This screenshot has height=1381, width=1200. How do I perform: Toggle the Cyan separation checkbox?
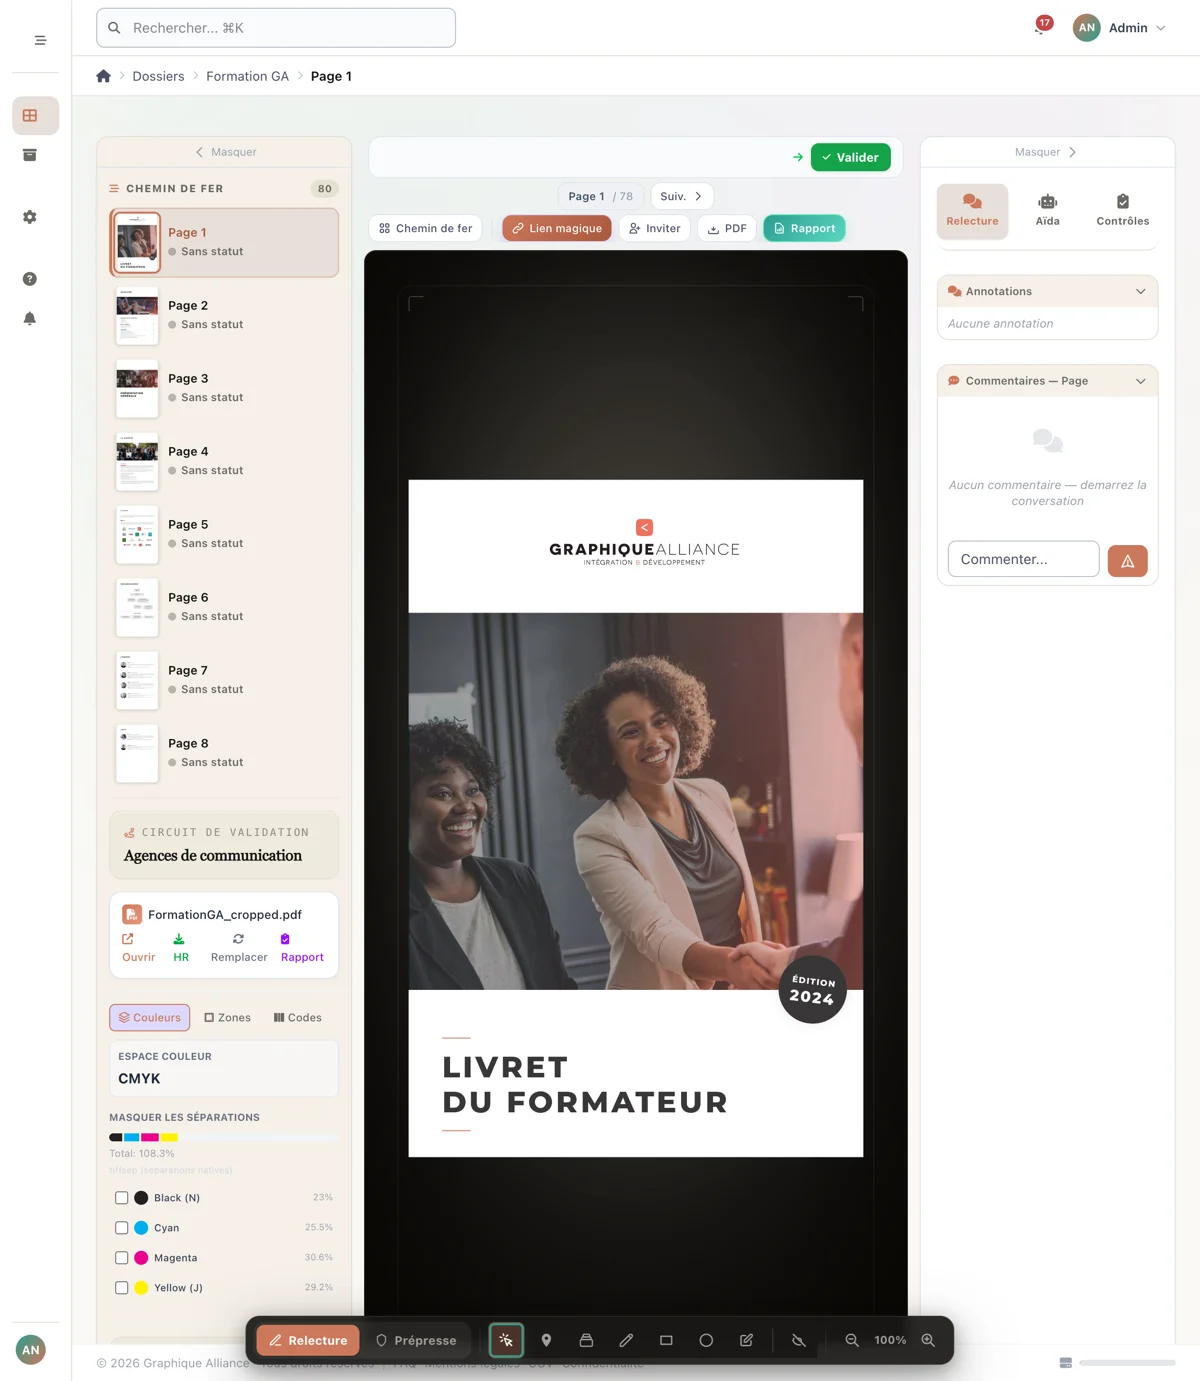[122, 1228]
